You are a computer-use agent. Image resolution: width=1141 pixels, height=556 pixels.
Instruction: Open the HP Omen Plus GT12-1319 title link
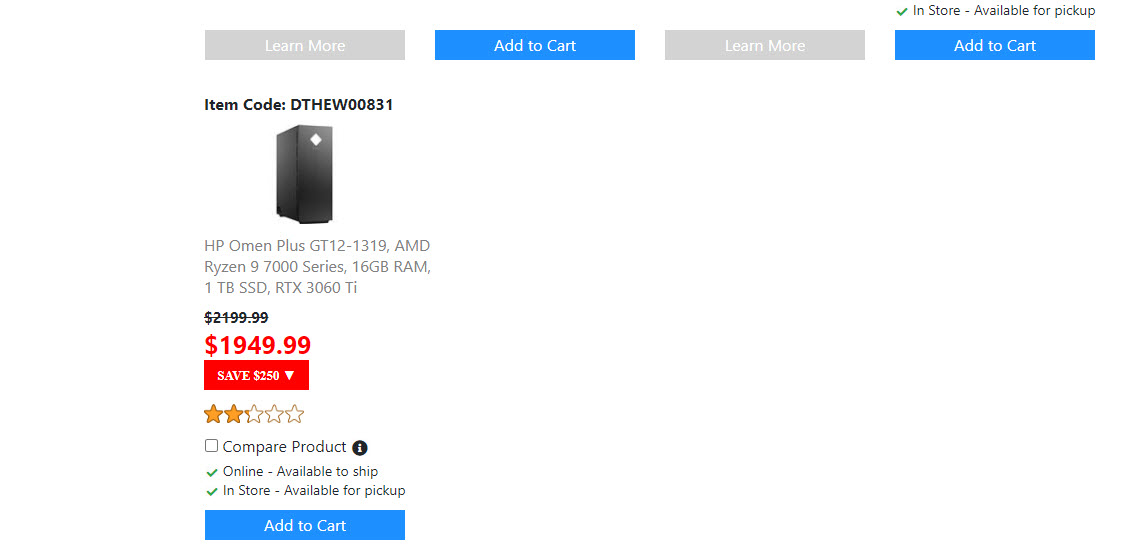[317, 266]
